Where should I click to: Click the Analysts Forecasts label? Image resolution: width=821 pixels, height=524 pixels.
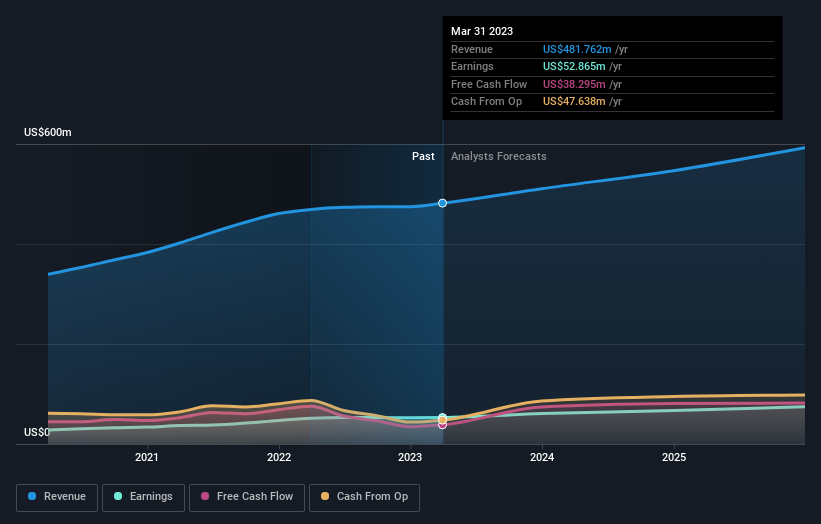[x=498, y=157]
